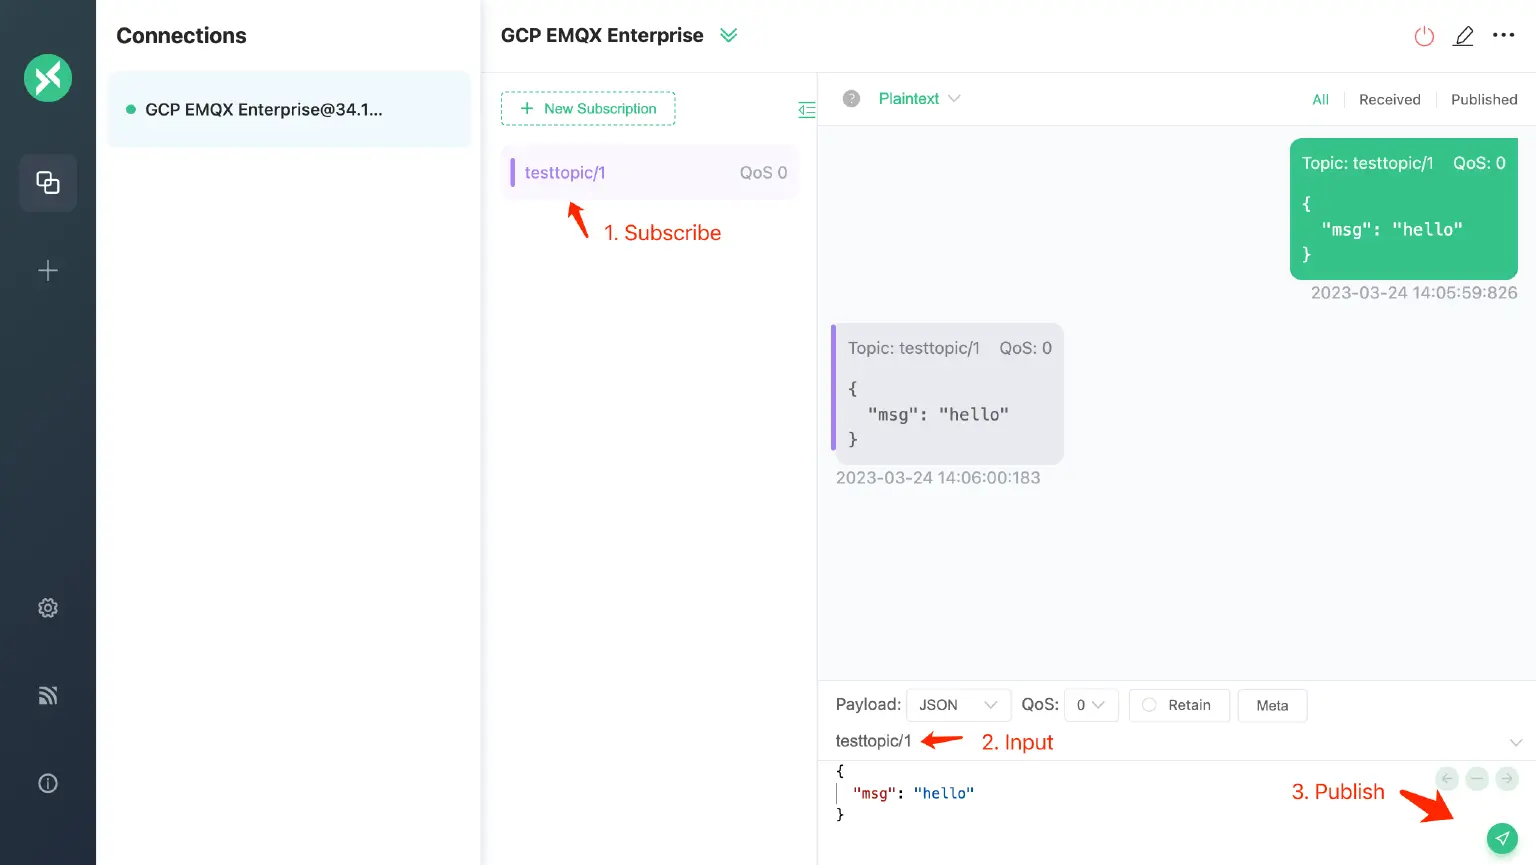The height and width of the screenshot is (865, 1536).
Task: Open the Plaintext format dropdown
Action: [x=918, y=99]
